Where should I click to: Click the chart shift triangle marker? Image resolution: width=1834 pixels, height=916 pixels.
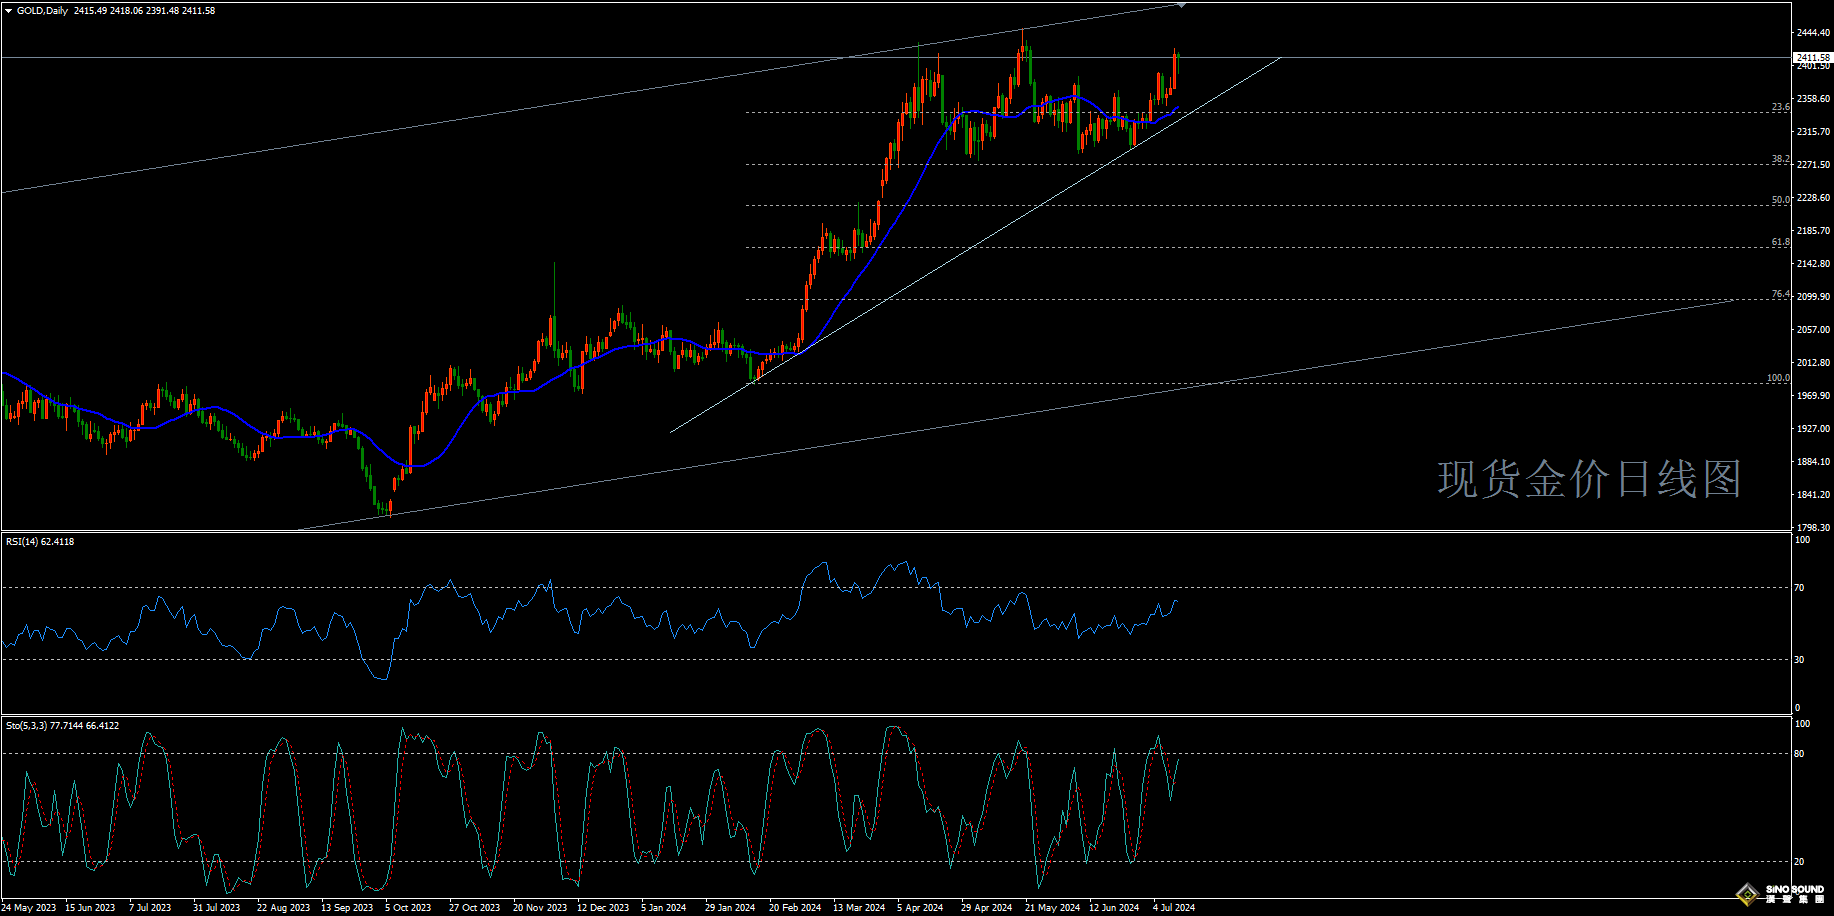[x=1181, y=6]
